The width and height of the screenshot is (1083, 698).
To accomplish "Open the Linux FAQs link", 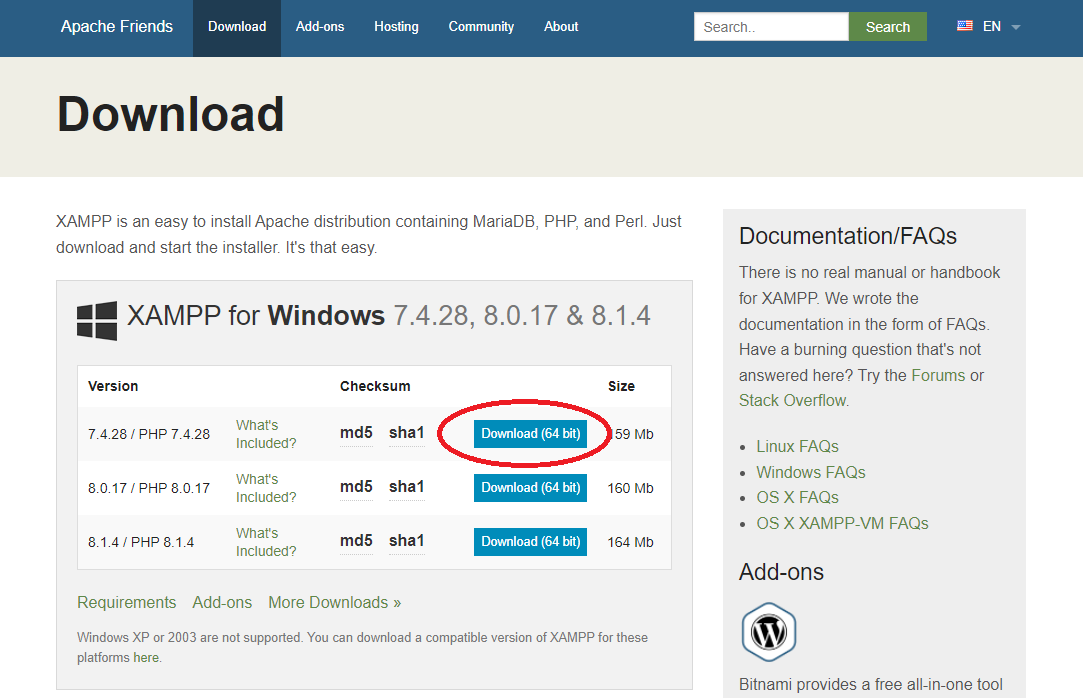I will click(x=797, y=446).
